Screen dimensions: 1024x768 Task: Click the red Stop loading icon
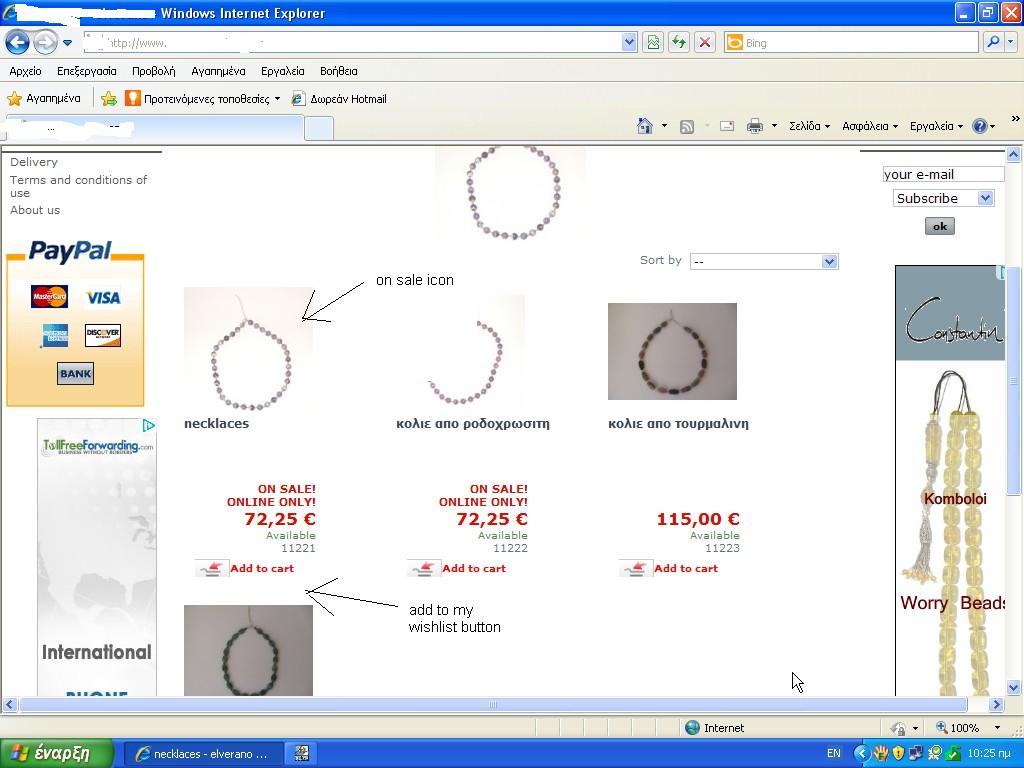(705, 43)
